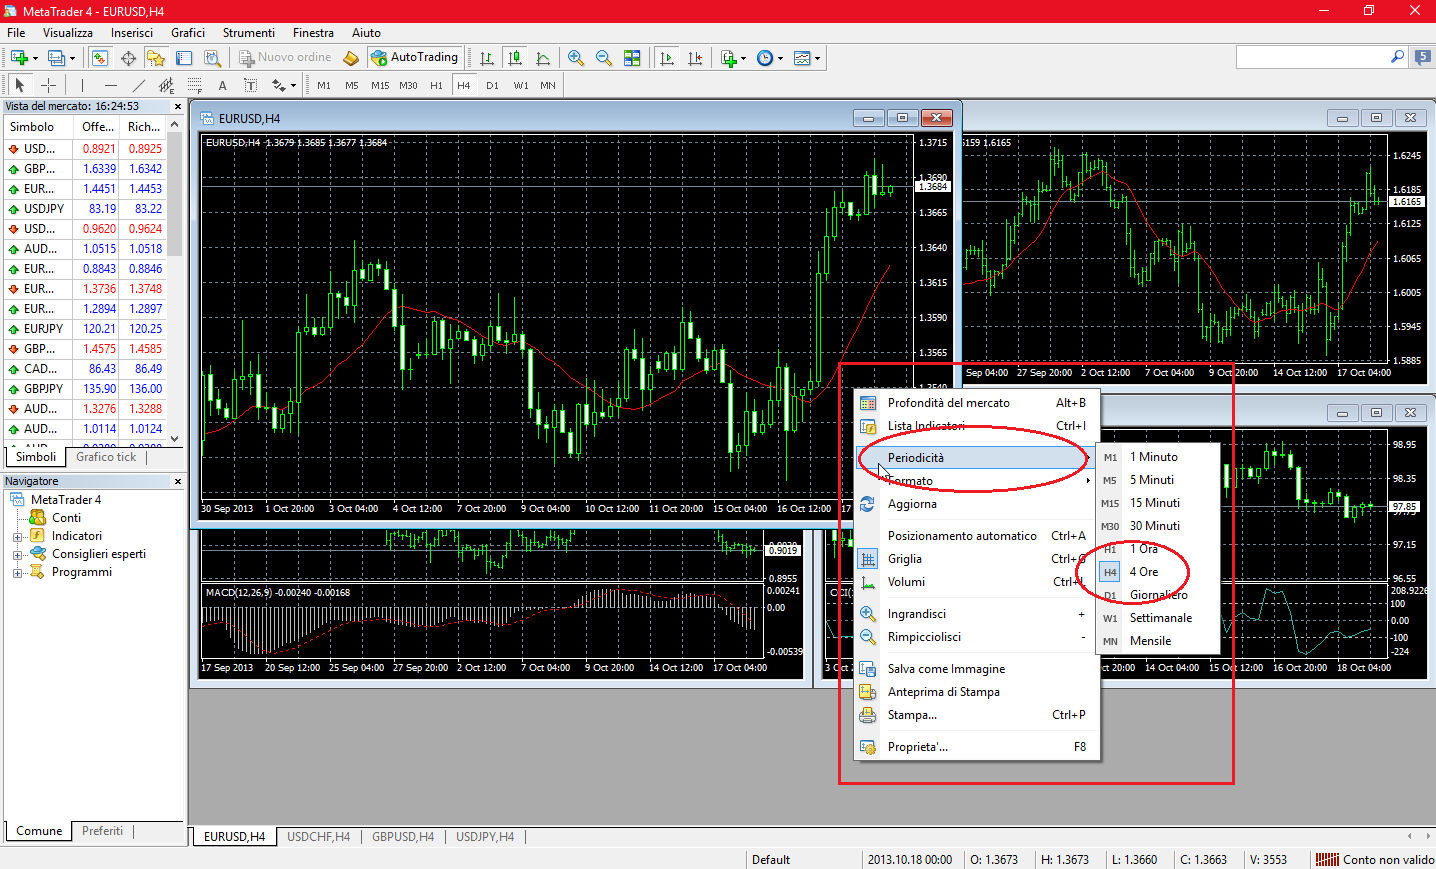Screen dimensions: 1436x869
Task: Open the templates dropdown
Action: [x=806, y=58]
